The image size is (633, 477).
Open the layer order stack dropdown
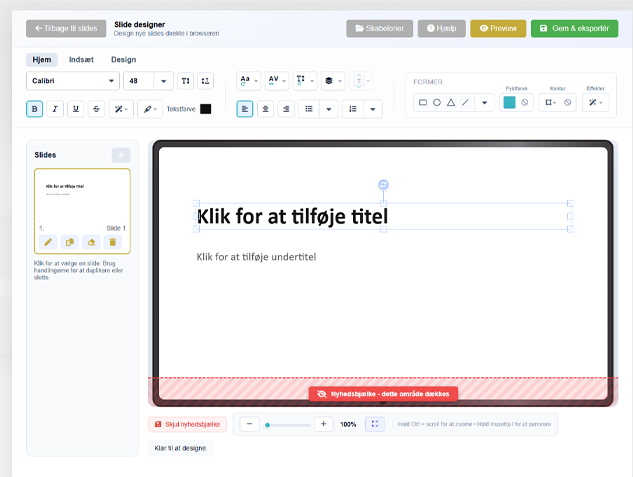click(x=333, y=81)
